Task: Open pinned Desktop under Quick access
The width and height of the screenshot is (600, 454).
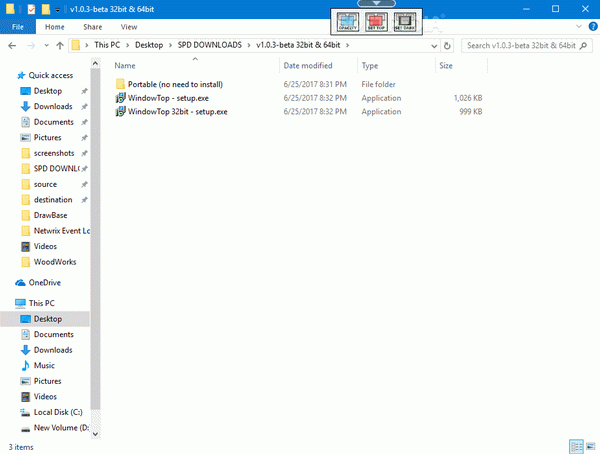Action: click(x=48, y=91)
